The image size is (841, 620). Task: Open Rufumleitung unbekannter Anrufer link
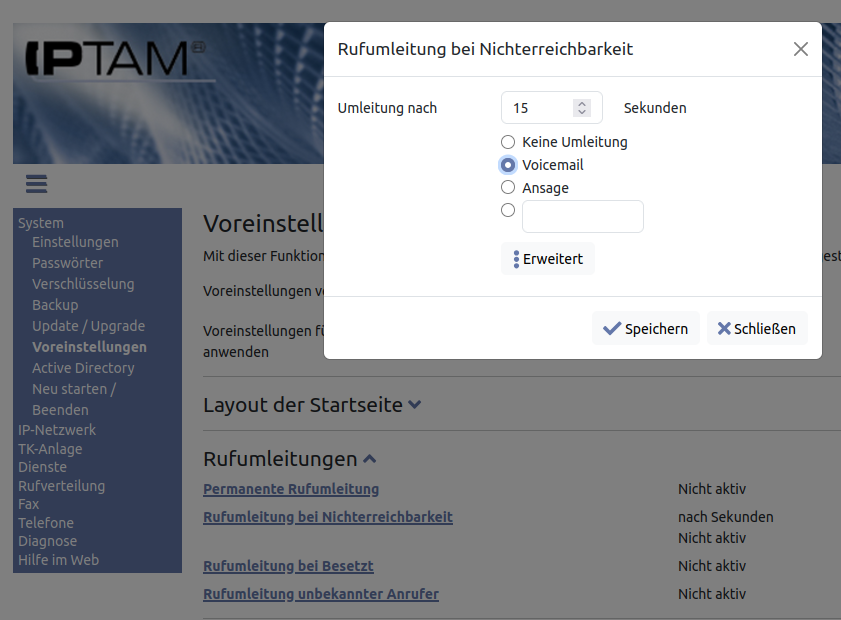[x=320, y=594]
